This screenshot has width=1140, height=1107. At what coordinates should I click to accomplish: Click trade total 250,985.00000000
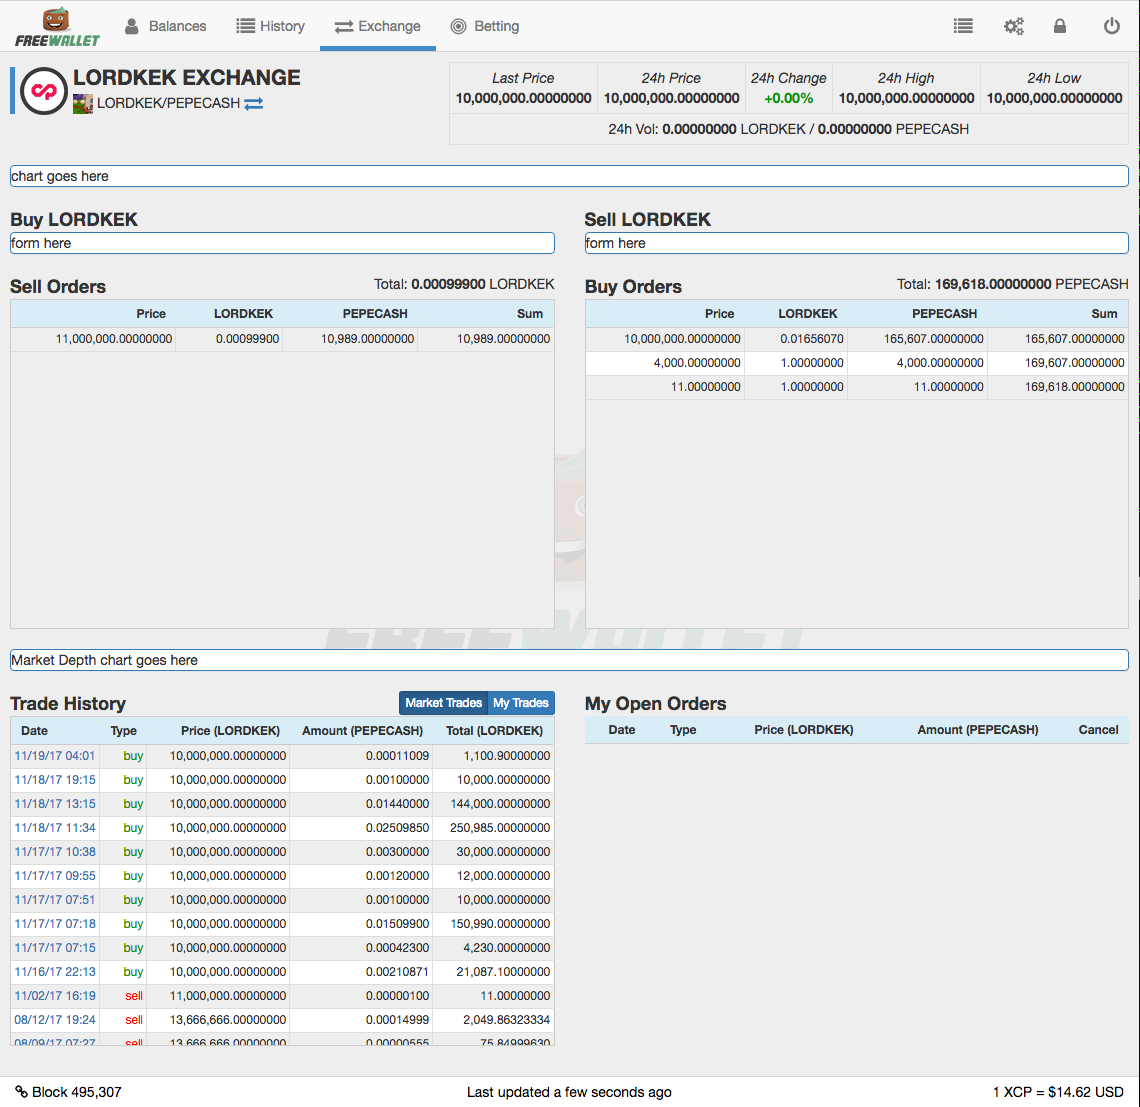(x=499, y=828)
